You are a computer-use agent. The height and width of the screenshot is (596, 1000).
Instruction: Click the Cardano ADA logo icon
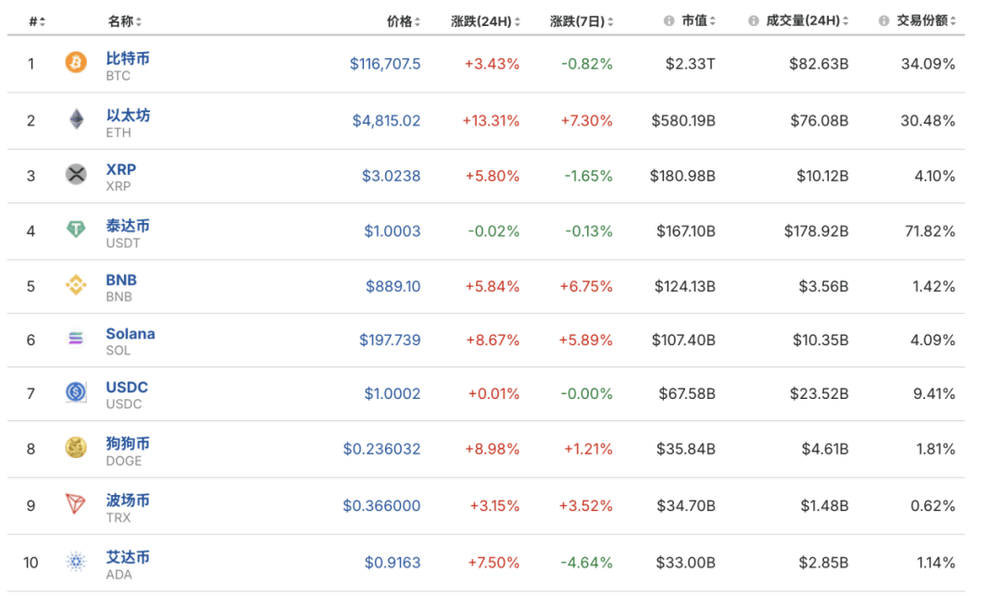pyautogui.click(x=76, y=562)
